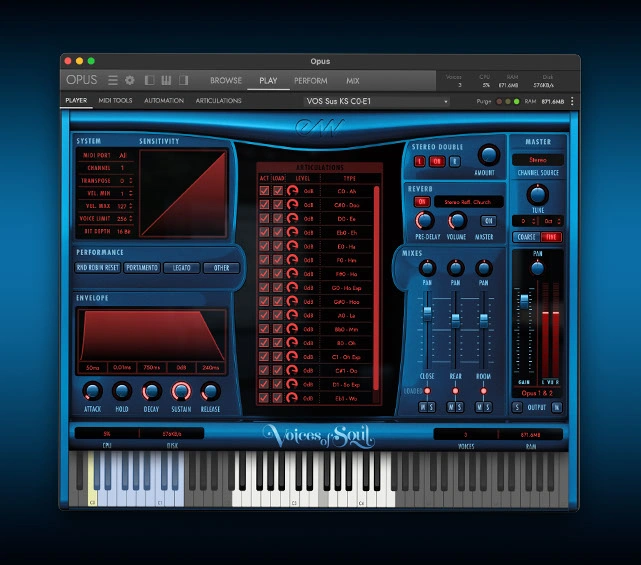Click the Close mix Pan knob

pyautogui.click(x=427, y=268)
